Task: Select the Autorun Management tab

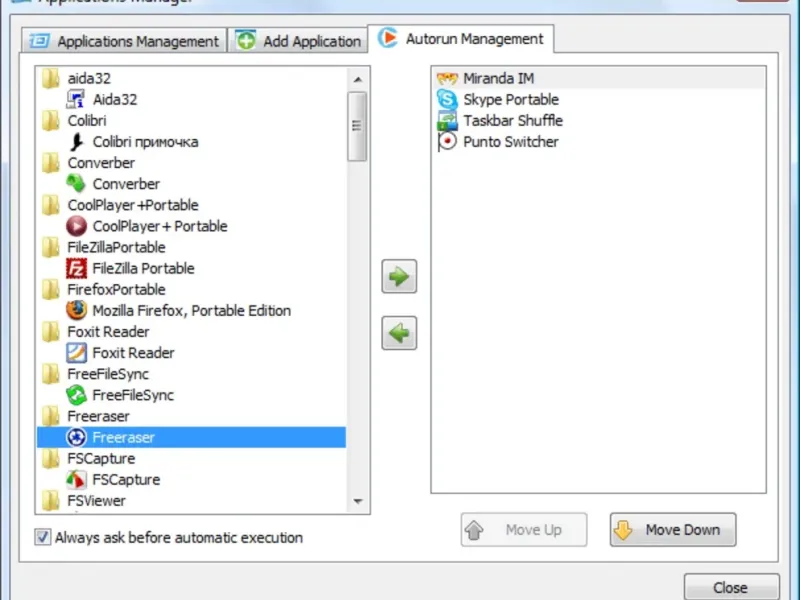Action: pyautogui.click(x=461, y=39)
